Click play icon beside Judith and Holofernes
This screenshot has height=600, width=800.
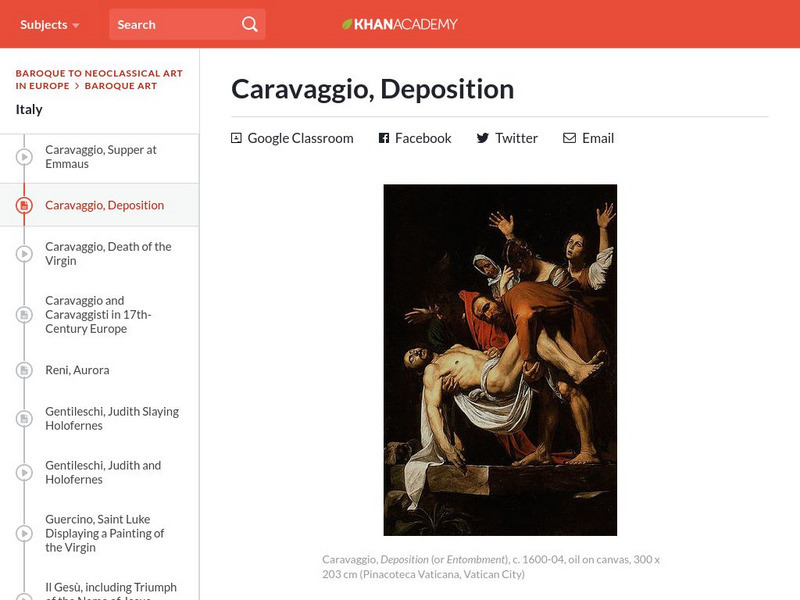24,472
